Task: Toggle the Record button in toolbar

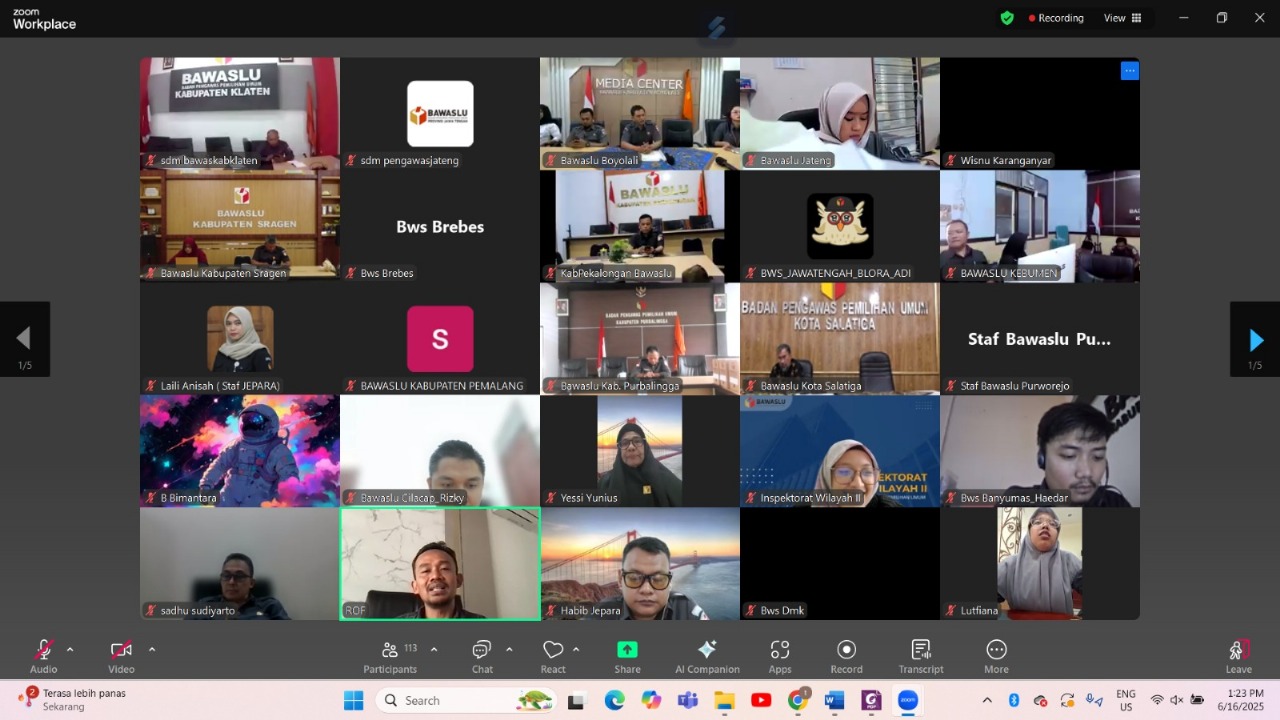Action: pyautogui.click(x=846, y=656)
